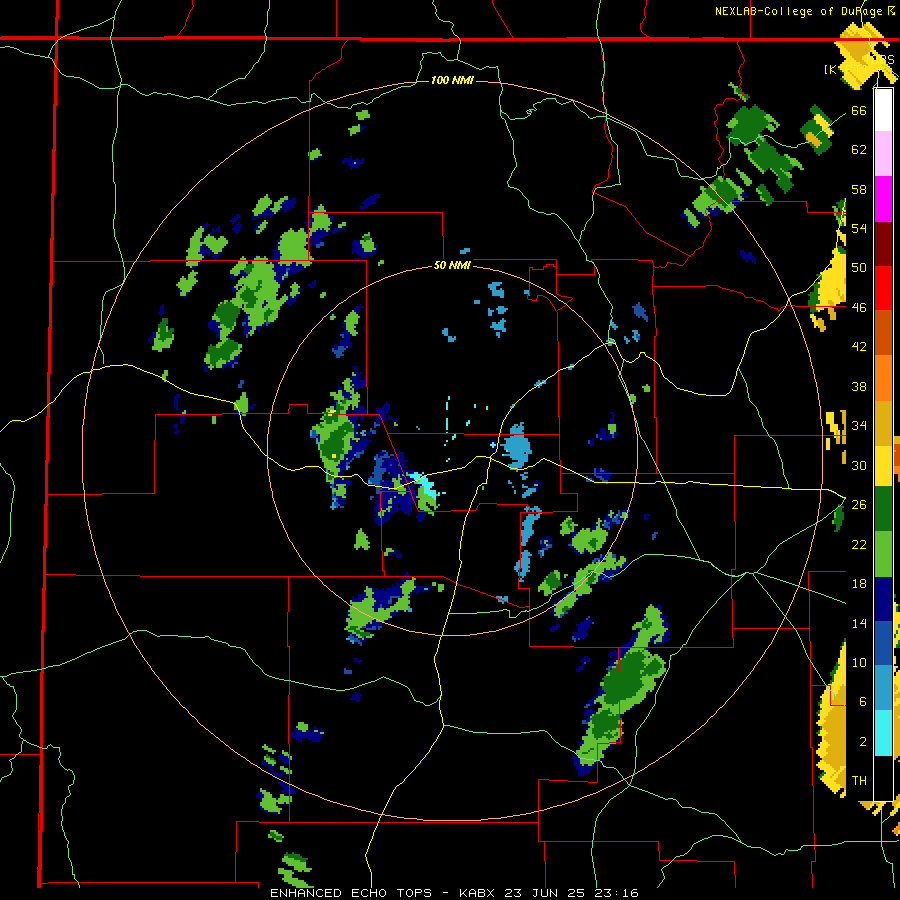Click the 18 value on the legend

[859, 584]
